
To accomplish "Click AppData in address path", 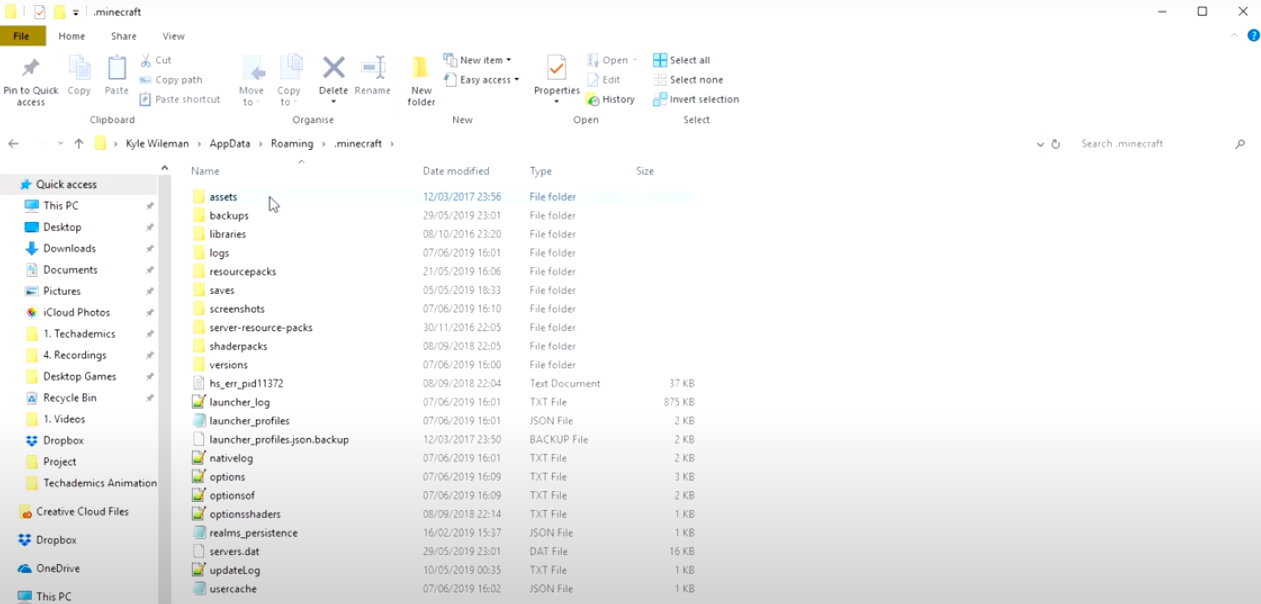I will [x=230, y=144].
